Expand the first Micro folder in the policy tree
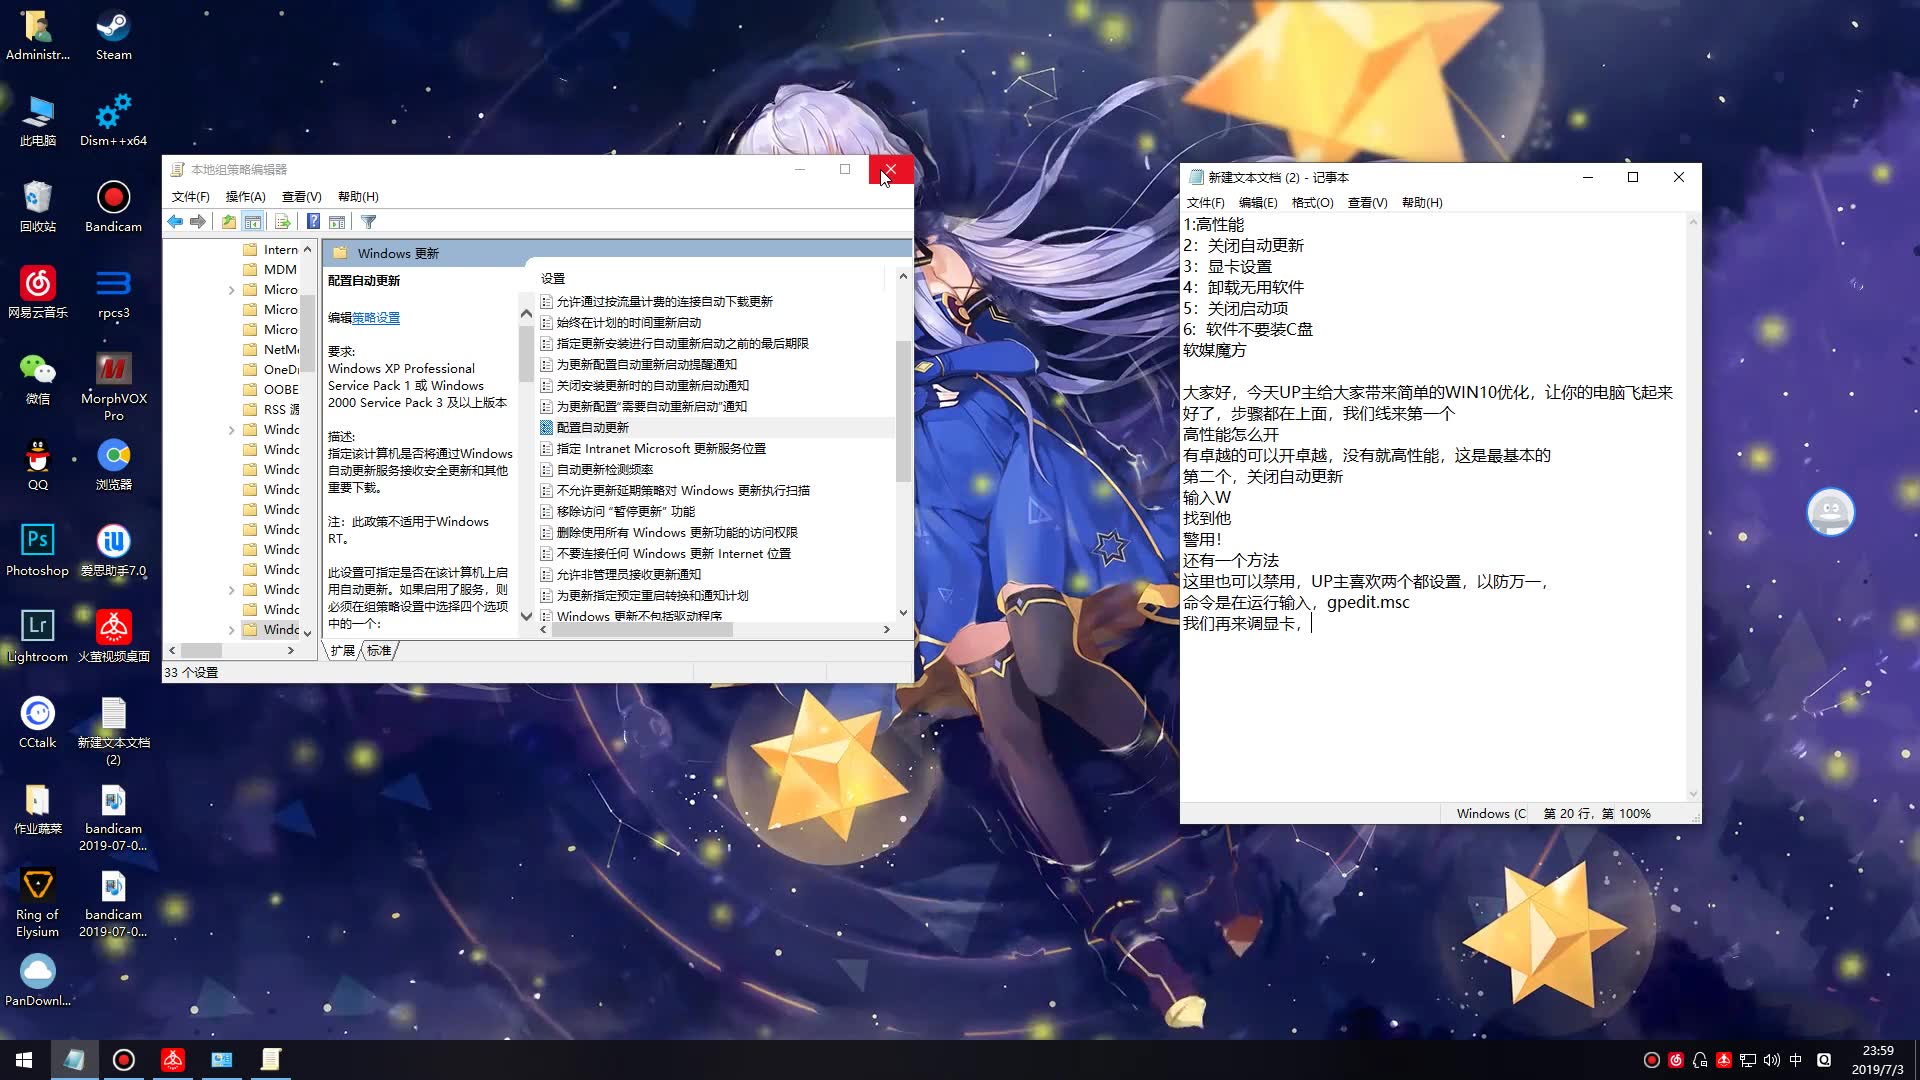The height and width of the screenshot is (1080, 1920). coord(232,290)
